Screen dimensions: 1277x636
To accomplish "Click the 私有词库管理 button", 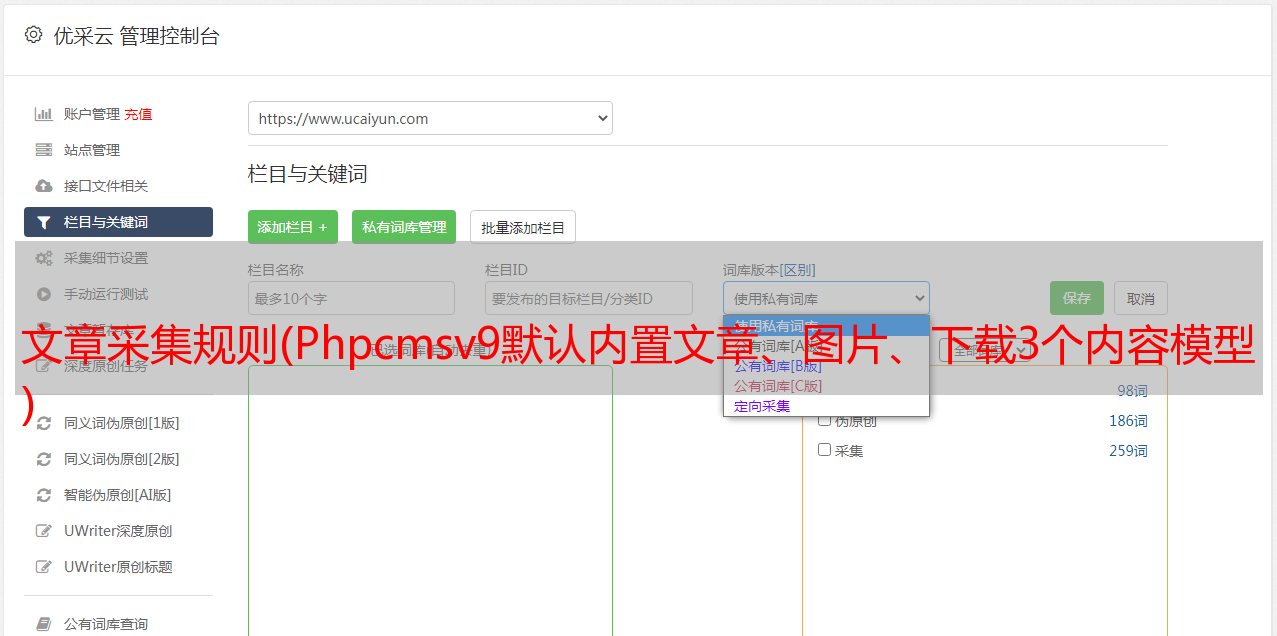I will click(404, 227).
